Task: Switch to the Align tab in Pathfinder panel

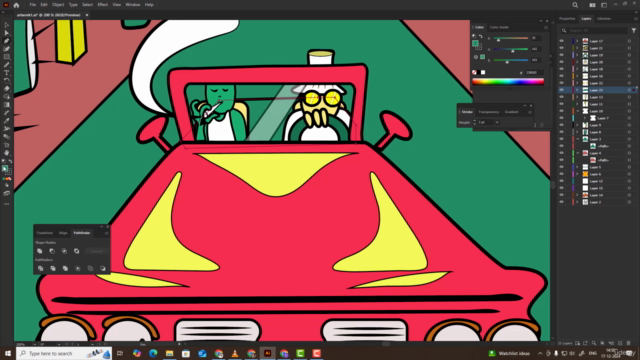Action: click(63, 233)
